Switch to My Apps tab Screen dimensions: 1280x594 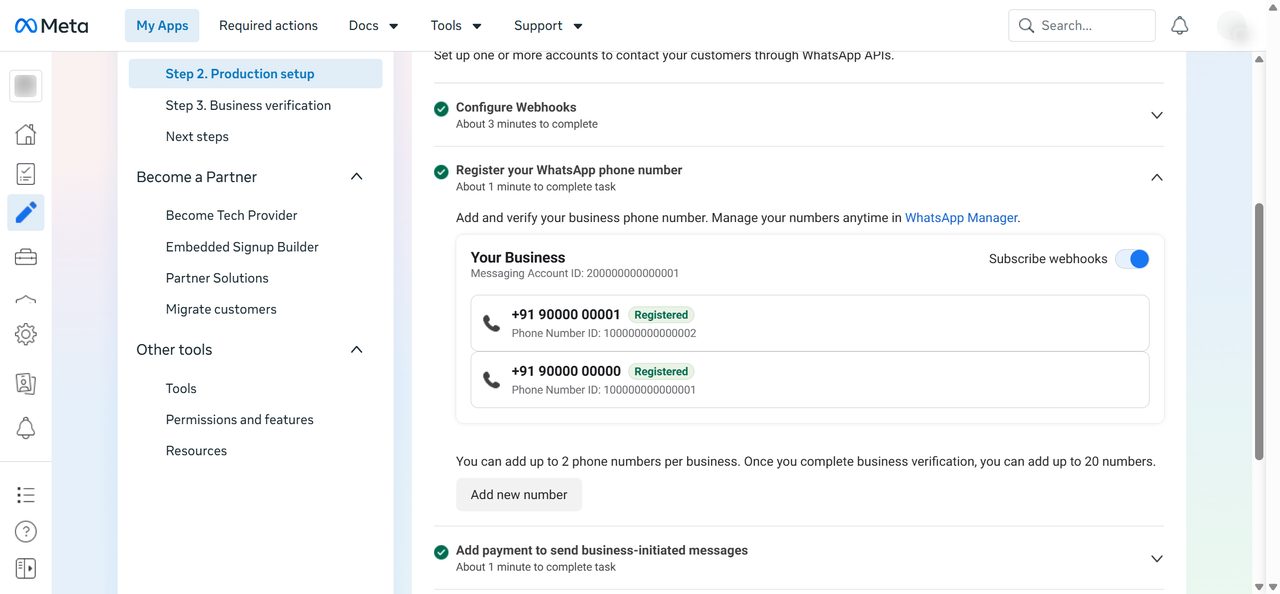(x=162, y=26)
